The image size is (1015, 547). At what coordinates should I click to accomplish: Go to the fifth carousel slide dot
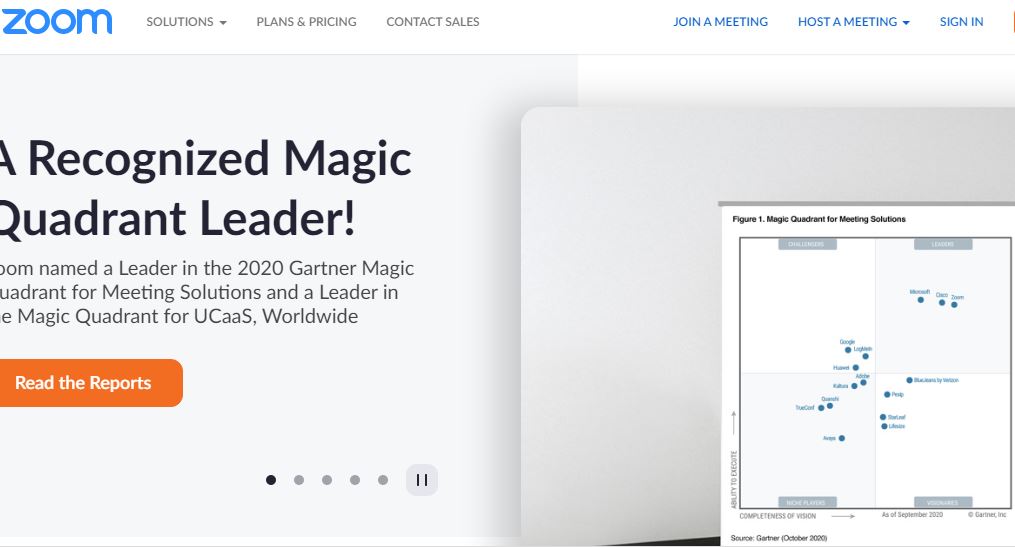tap(383, 480)
